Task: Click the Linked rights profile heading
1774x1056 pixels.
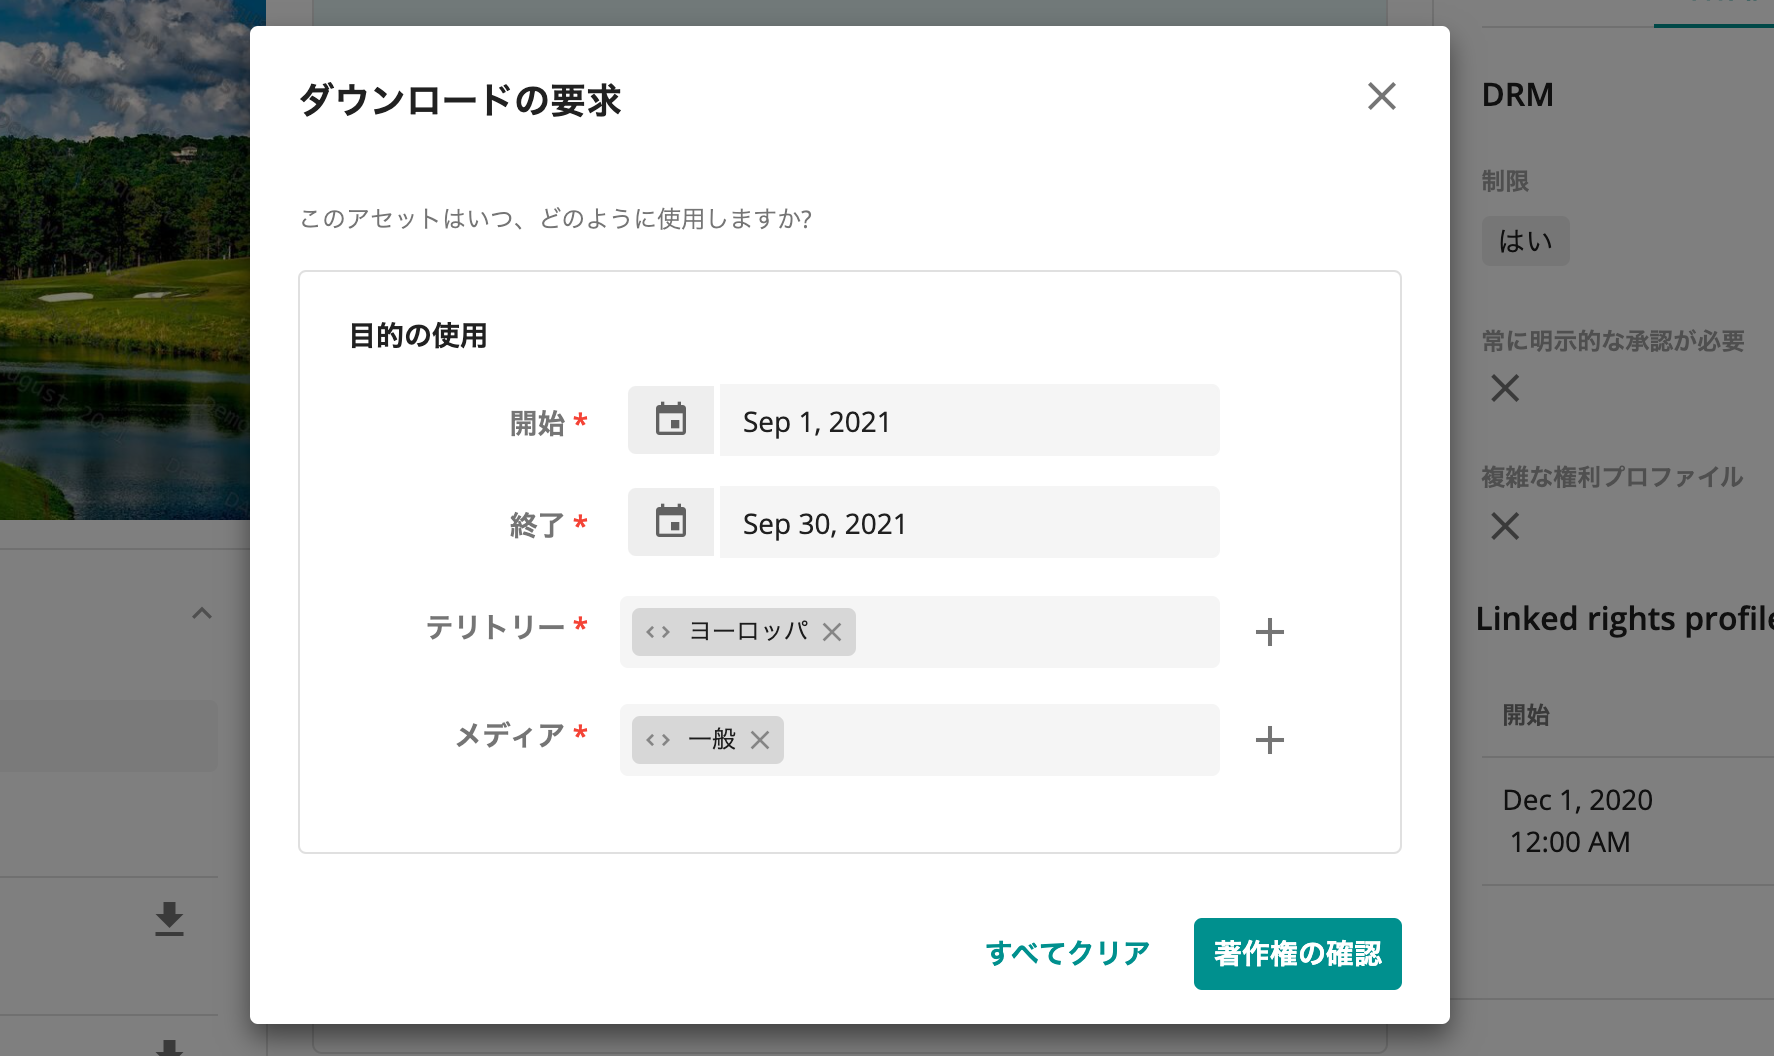Action: click(1624, 619)
